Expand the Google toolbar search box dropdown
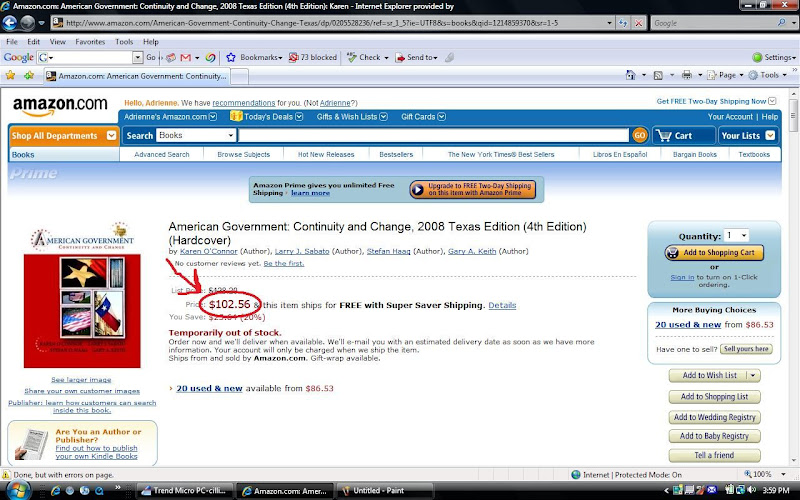 click(137, 58)
